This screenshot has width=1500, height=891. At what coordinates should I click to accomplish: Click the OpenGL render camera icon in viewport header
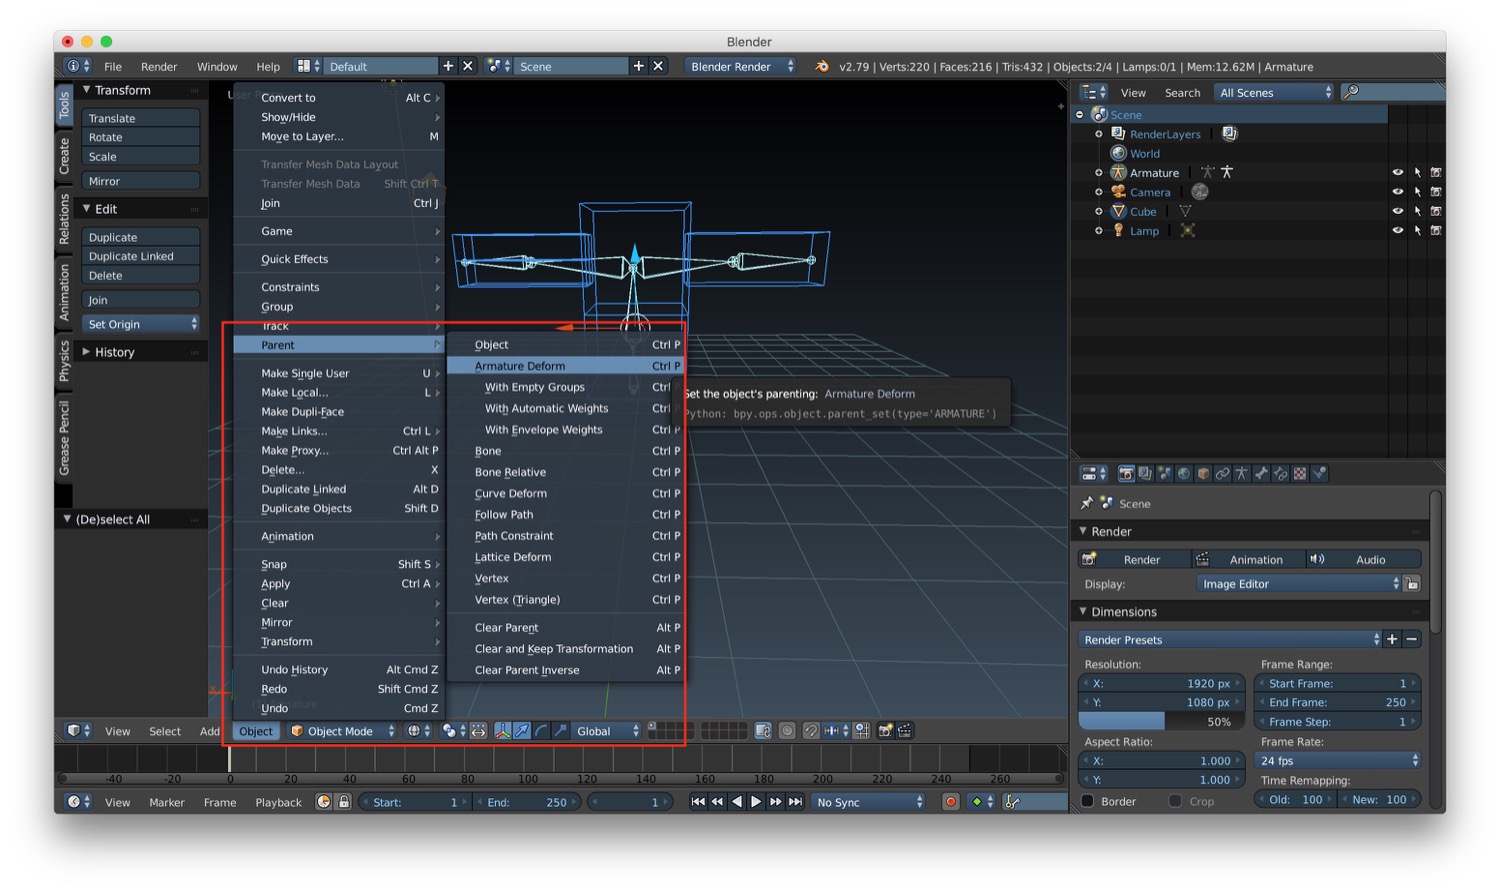[x=885, y=731]
